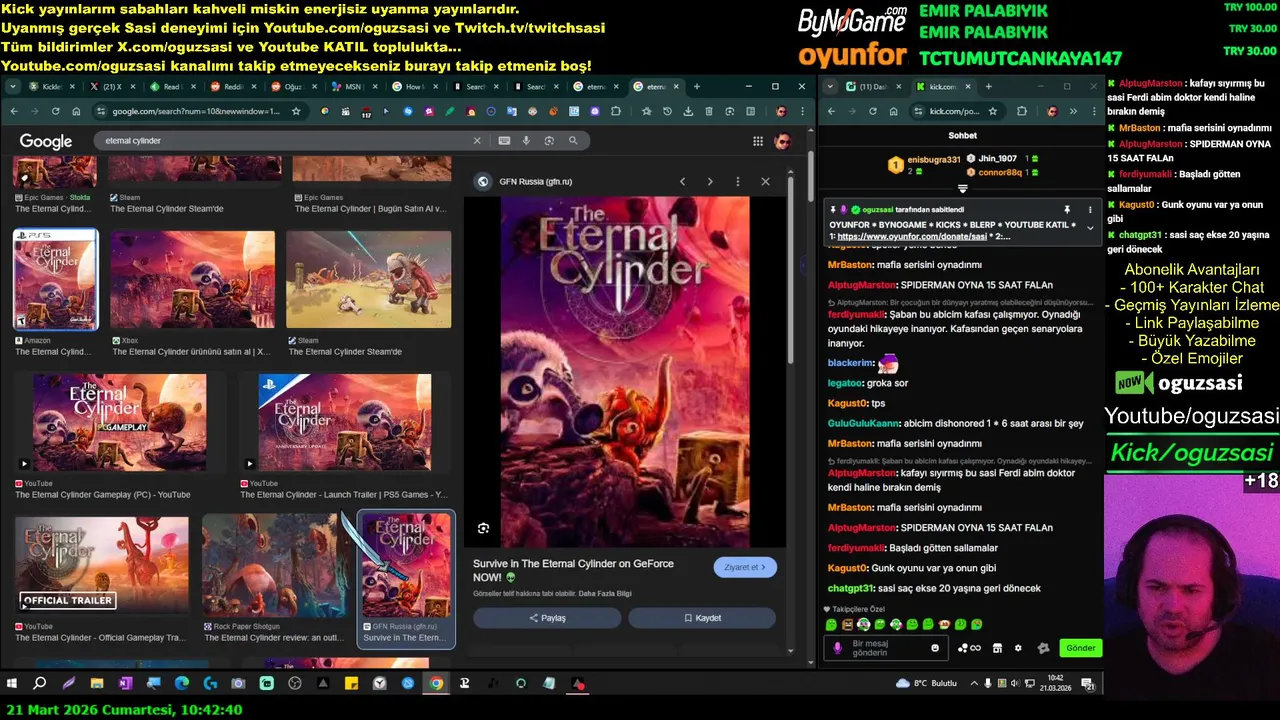Open the left Chrome window three-dot menu
Image resolution: width=1280 pixels, height=720 pixels.
802,111
